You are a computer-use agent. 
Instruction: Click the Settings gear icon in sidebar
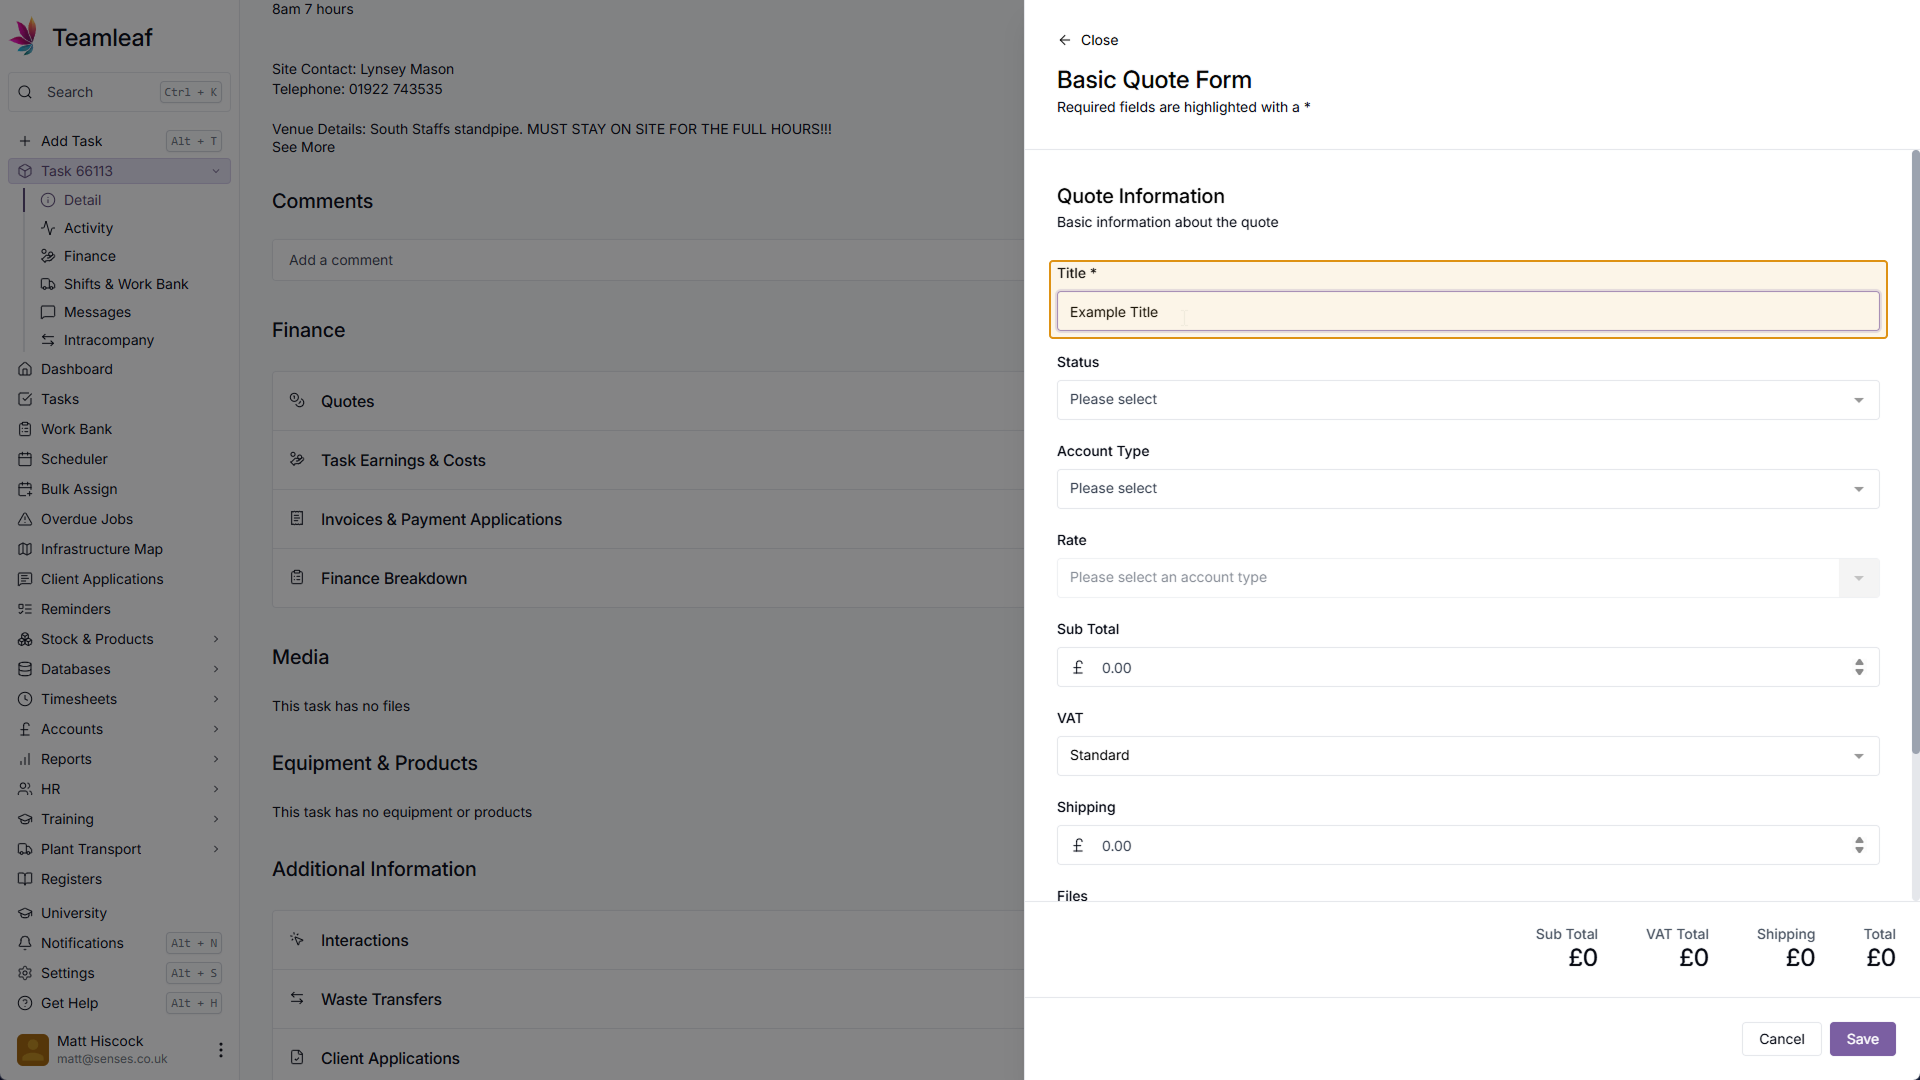[25, 973]
